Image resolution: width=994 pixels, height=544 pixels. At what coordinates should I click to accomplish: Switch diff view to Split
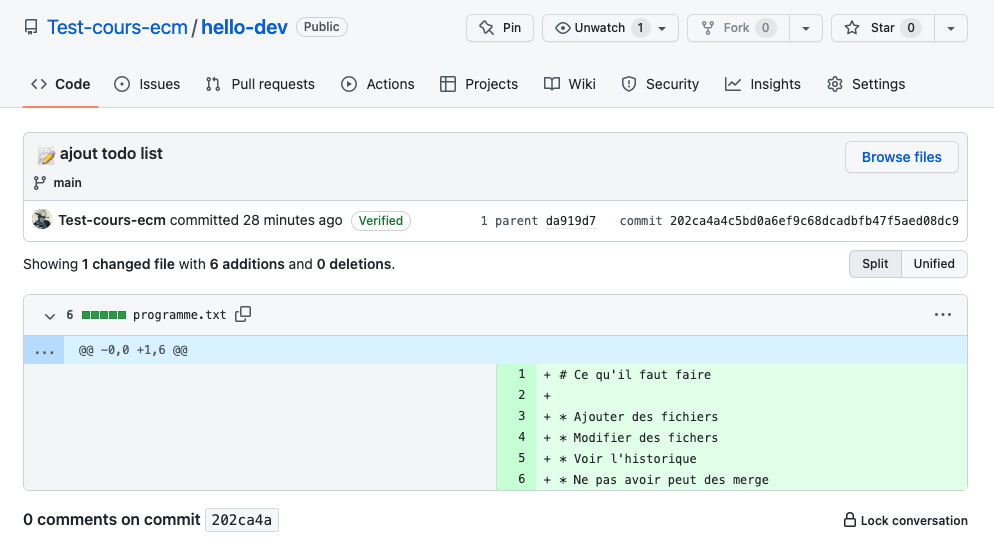click(875, 263)
